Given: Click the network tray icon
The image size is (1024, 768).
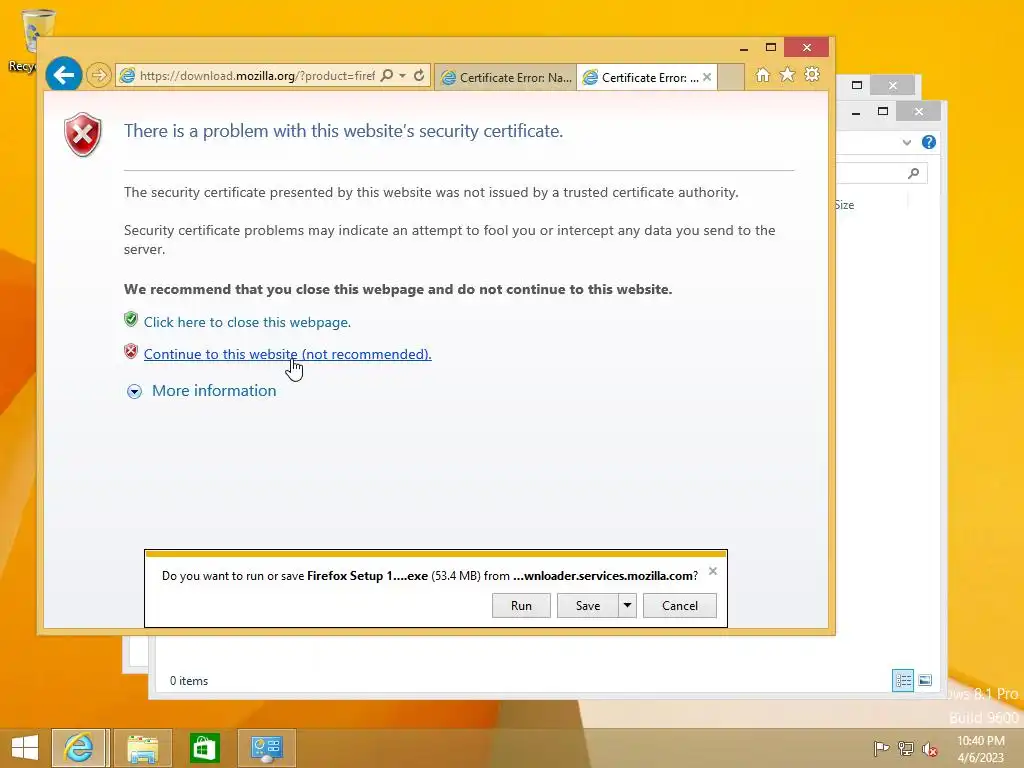Looking at the screenshot, I should [906, 748].
